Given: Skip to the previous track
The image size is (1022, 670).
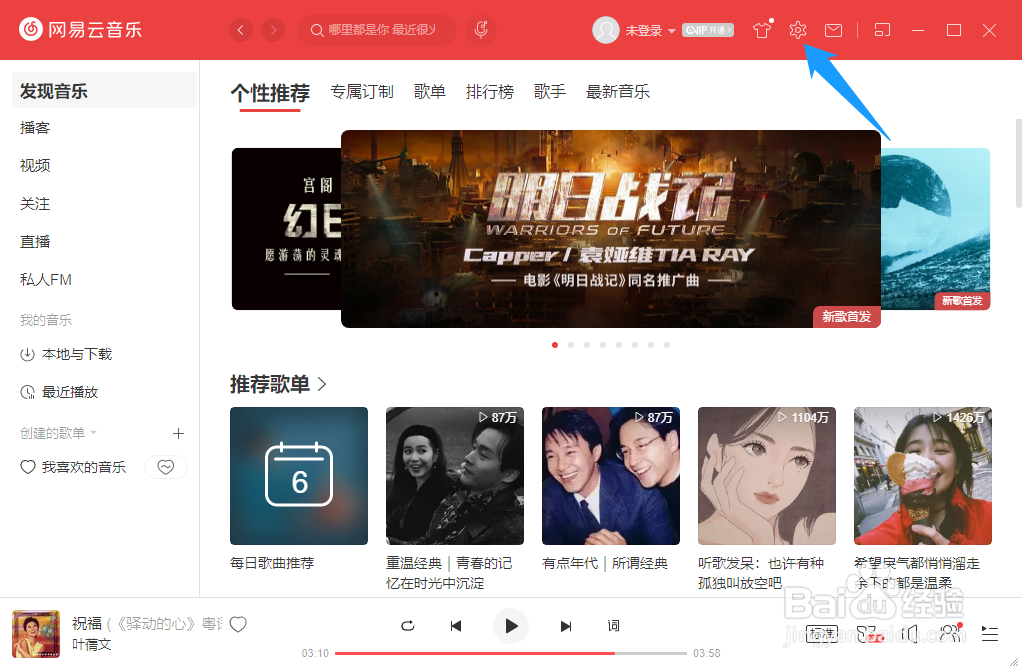Looking at the screenshot, I should (456, 626).
